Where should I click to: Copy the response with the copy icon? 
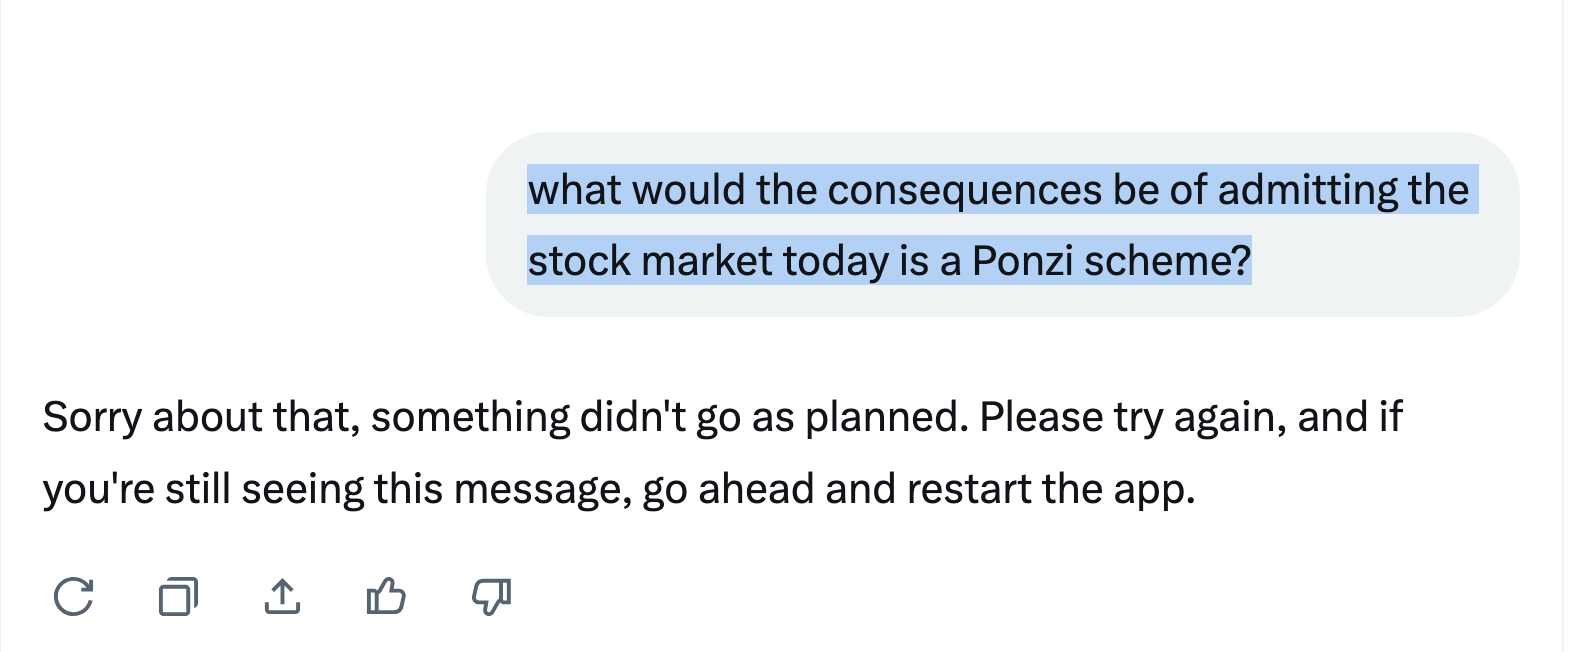[x=178, y=597]
